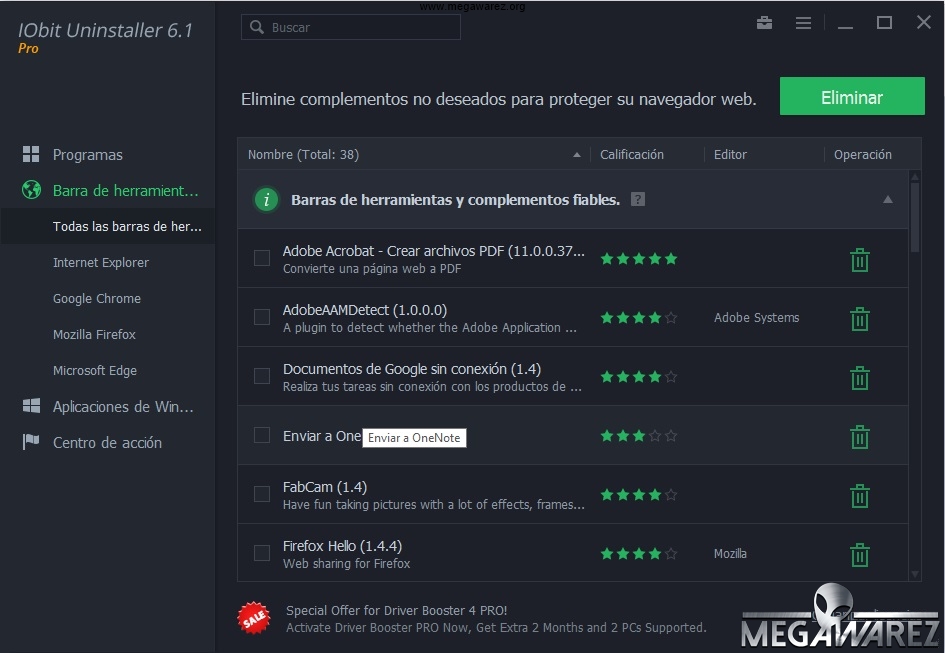Click the FabCam (1.4) entry name
Screen dimensions: 945x653
point(325,487)
